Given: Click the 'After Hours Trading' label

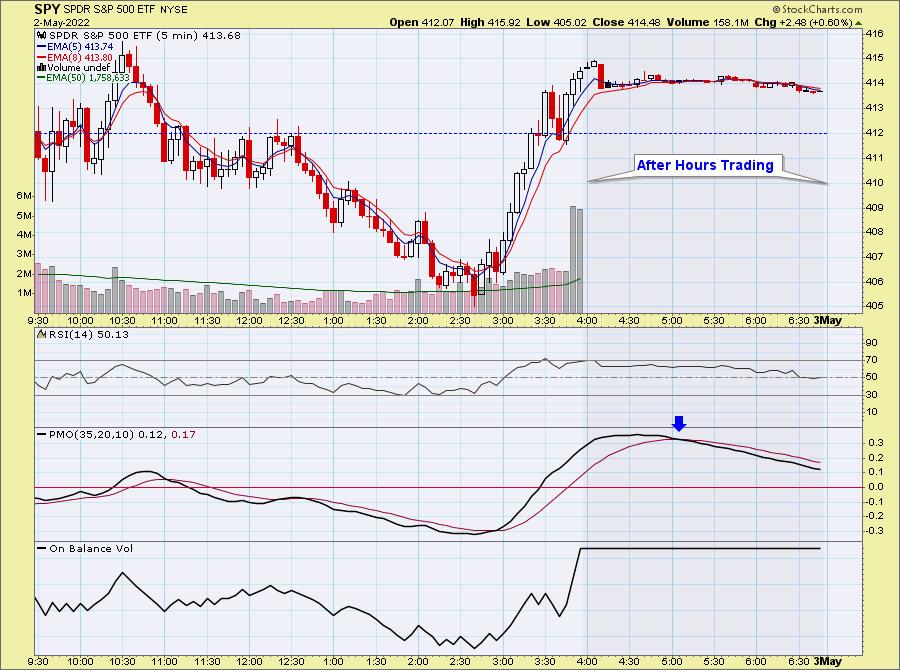Looking at the screenshot, I should [x=705, y=165].
